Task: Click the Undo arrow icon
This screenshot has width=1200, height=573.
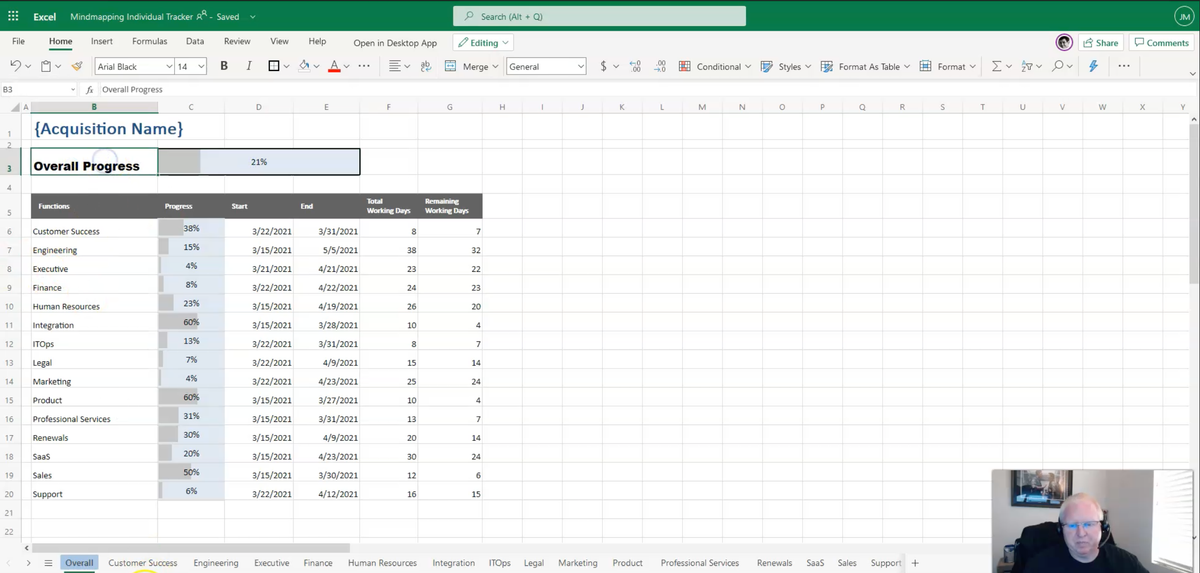Action: pyautogui.click(x=15, y=66)
